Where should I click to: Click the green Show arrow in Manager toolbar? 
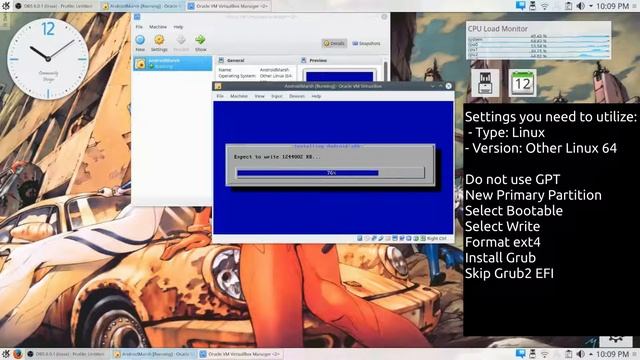[x=200, y=40]
